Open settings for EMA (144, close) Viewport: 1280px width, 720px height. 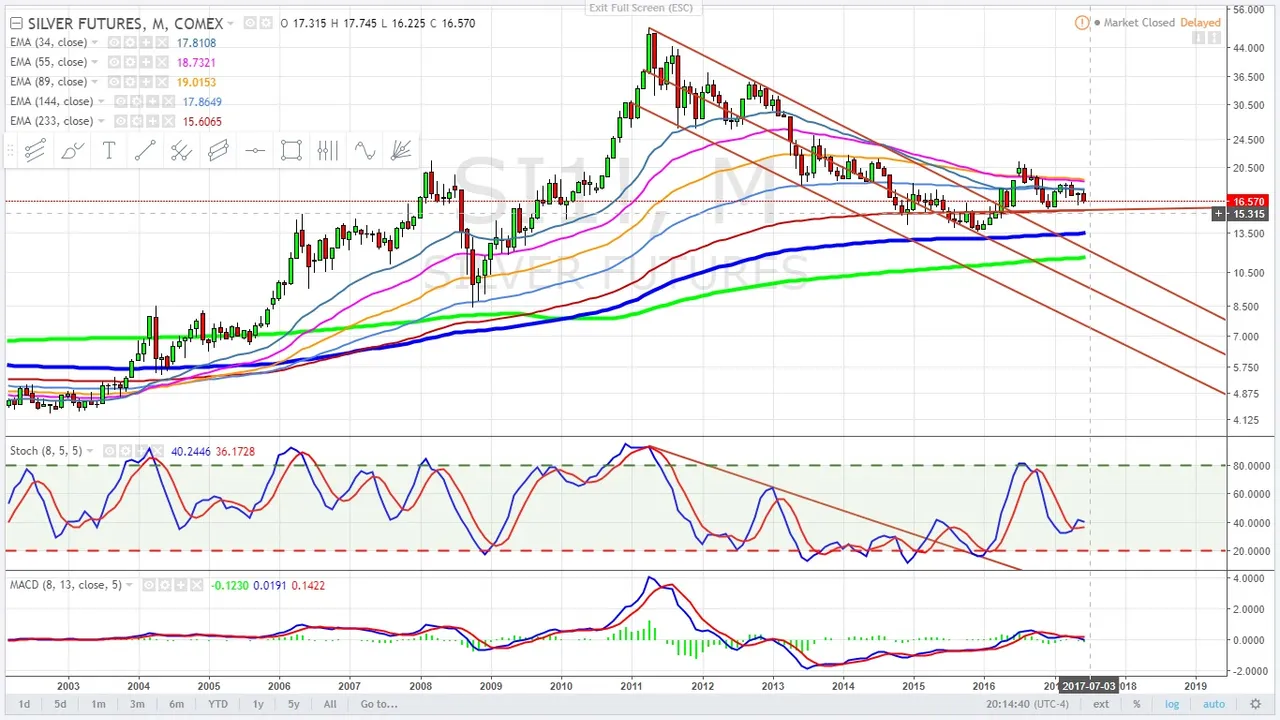(136, 101)
